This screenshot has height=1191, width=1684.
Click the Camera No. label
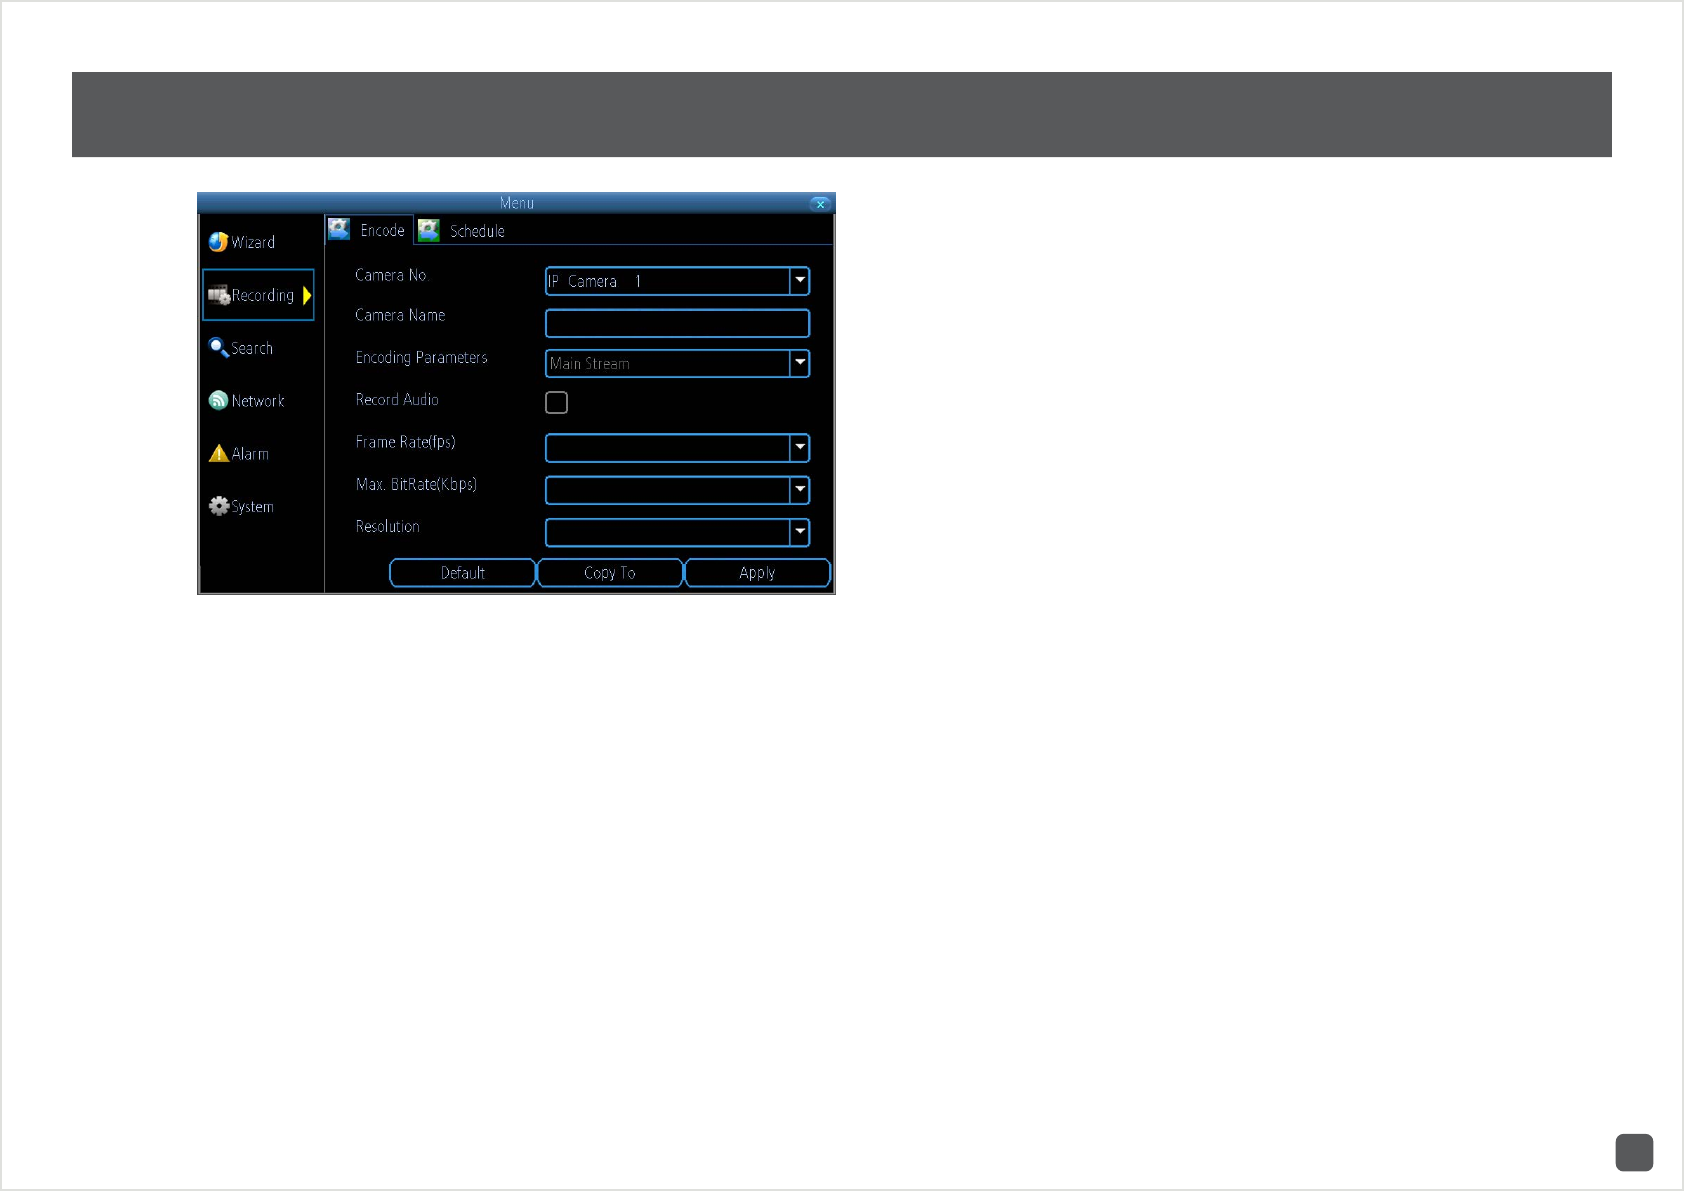click(391, 275)
